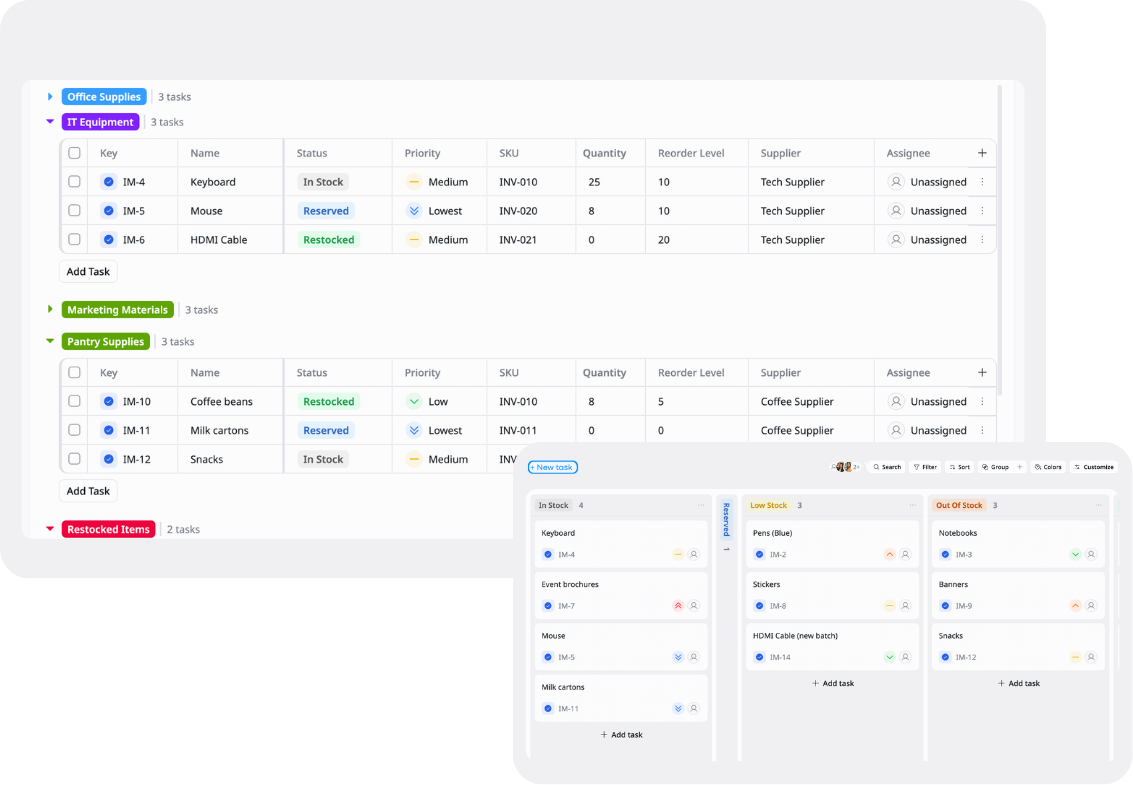
Task: Check the IM-10 Coffee beans row checkbox
Action: click(x=74, y=401)
